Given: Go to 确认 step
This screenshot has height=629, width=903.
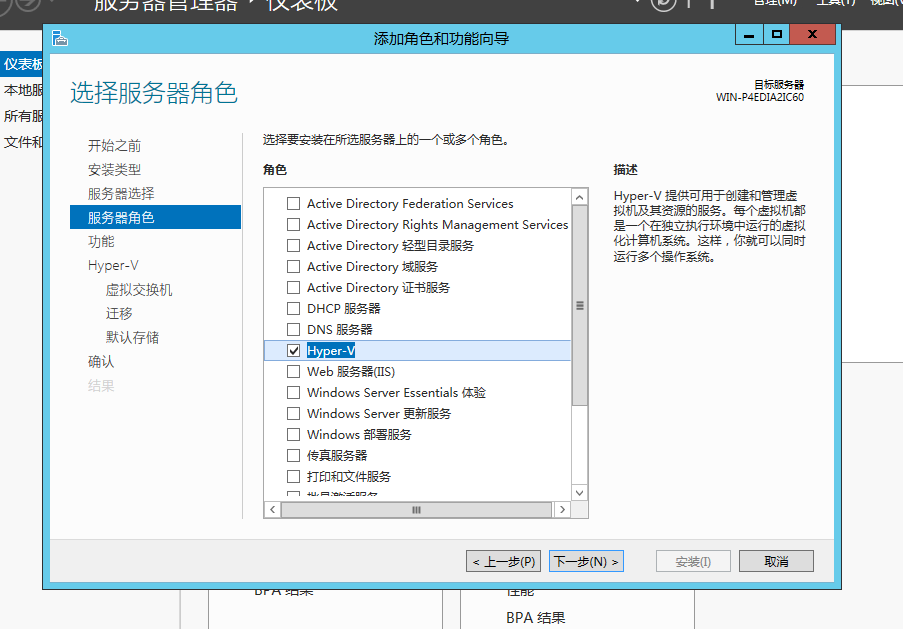Looking at the screenshot, I should click(101, 362).
